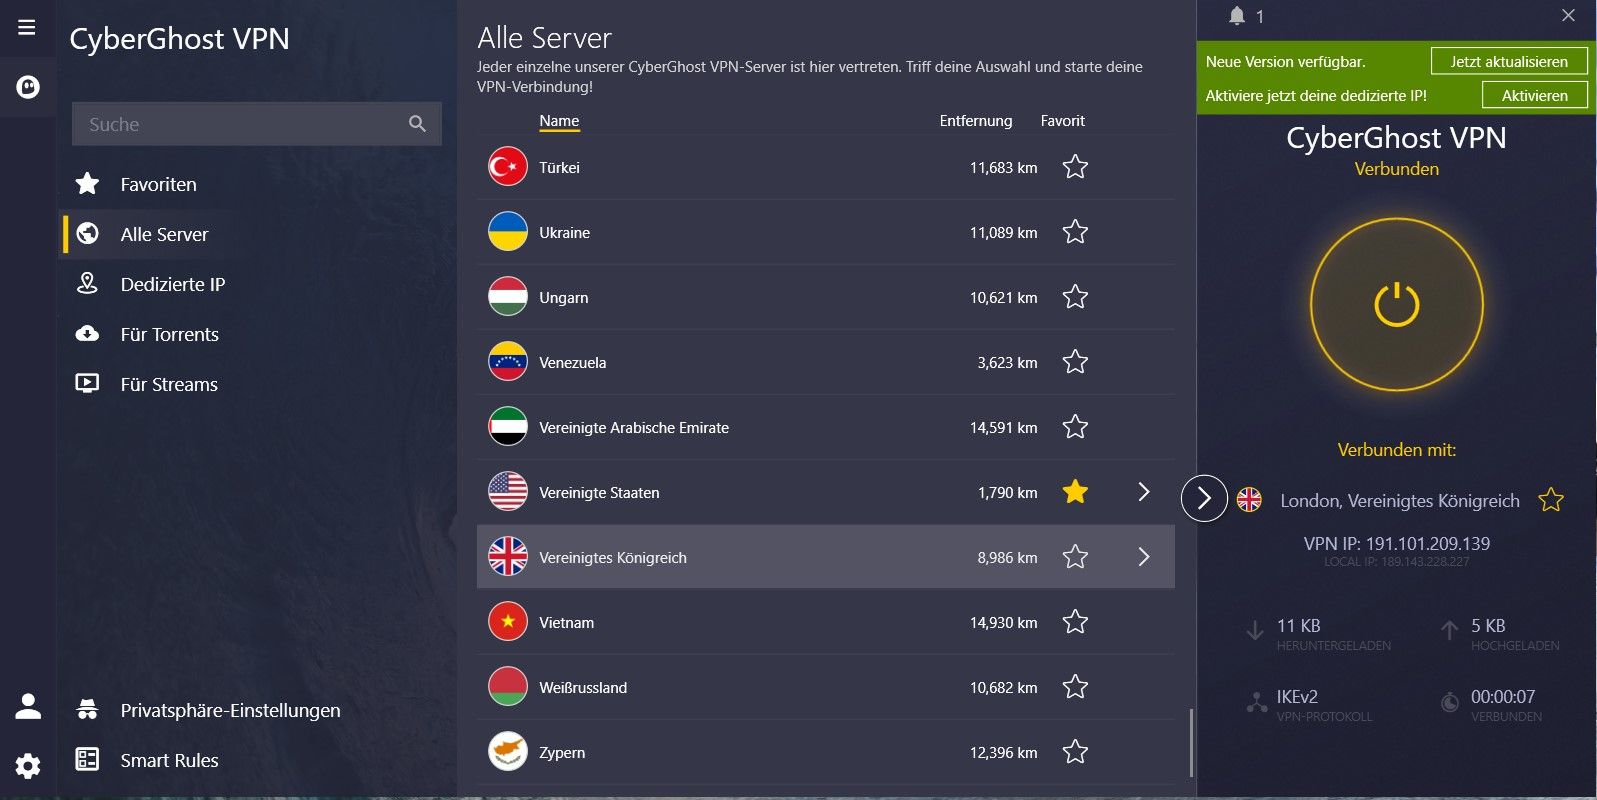Click the VPN power button

coord(1397,305)
